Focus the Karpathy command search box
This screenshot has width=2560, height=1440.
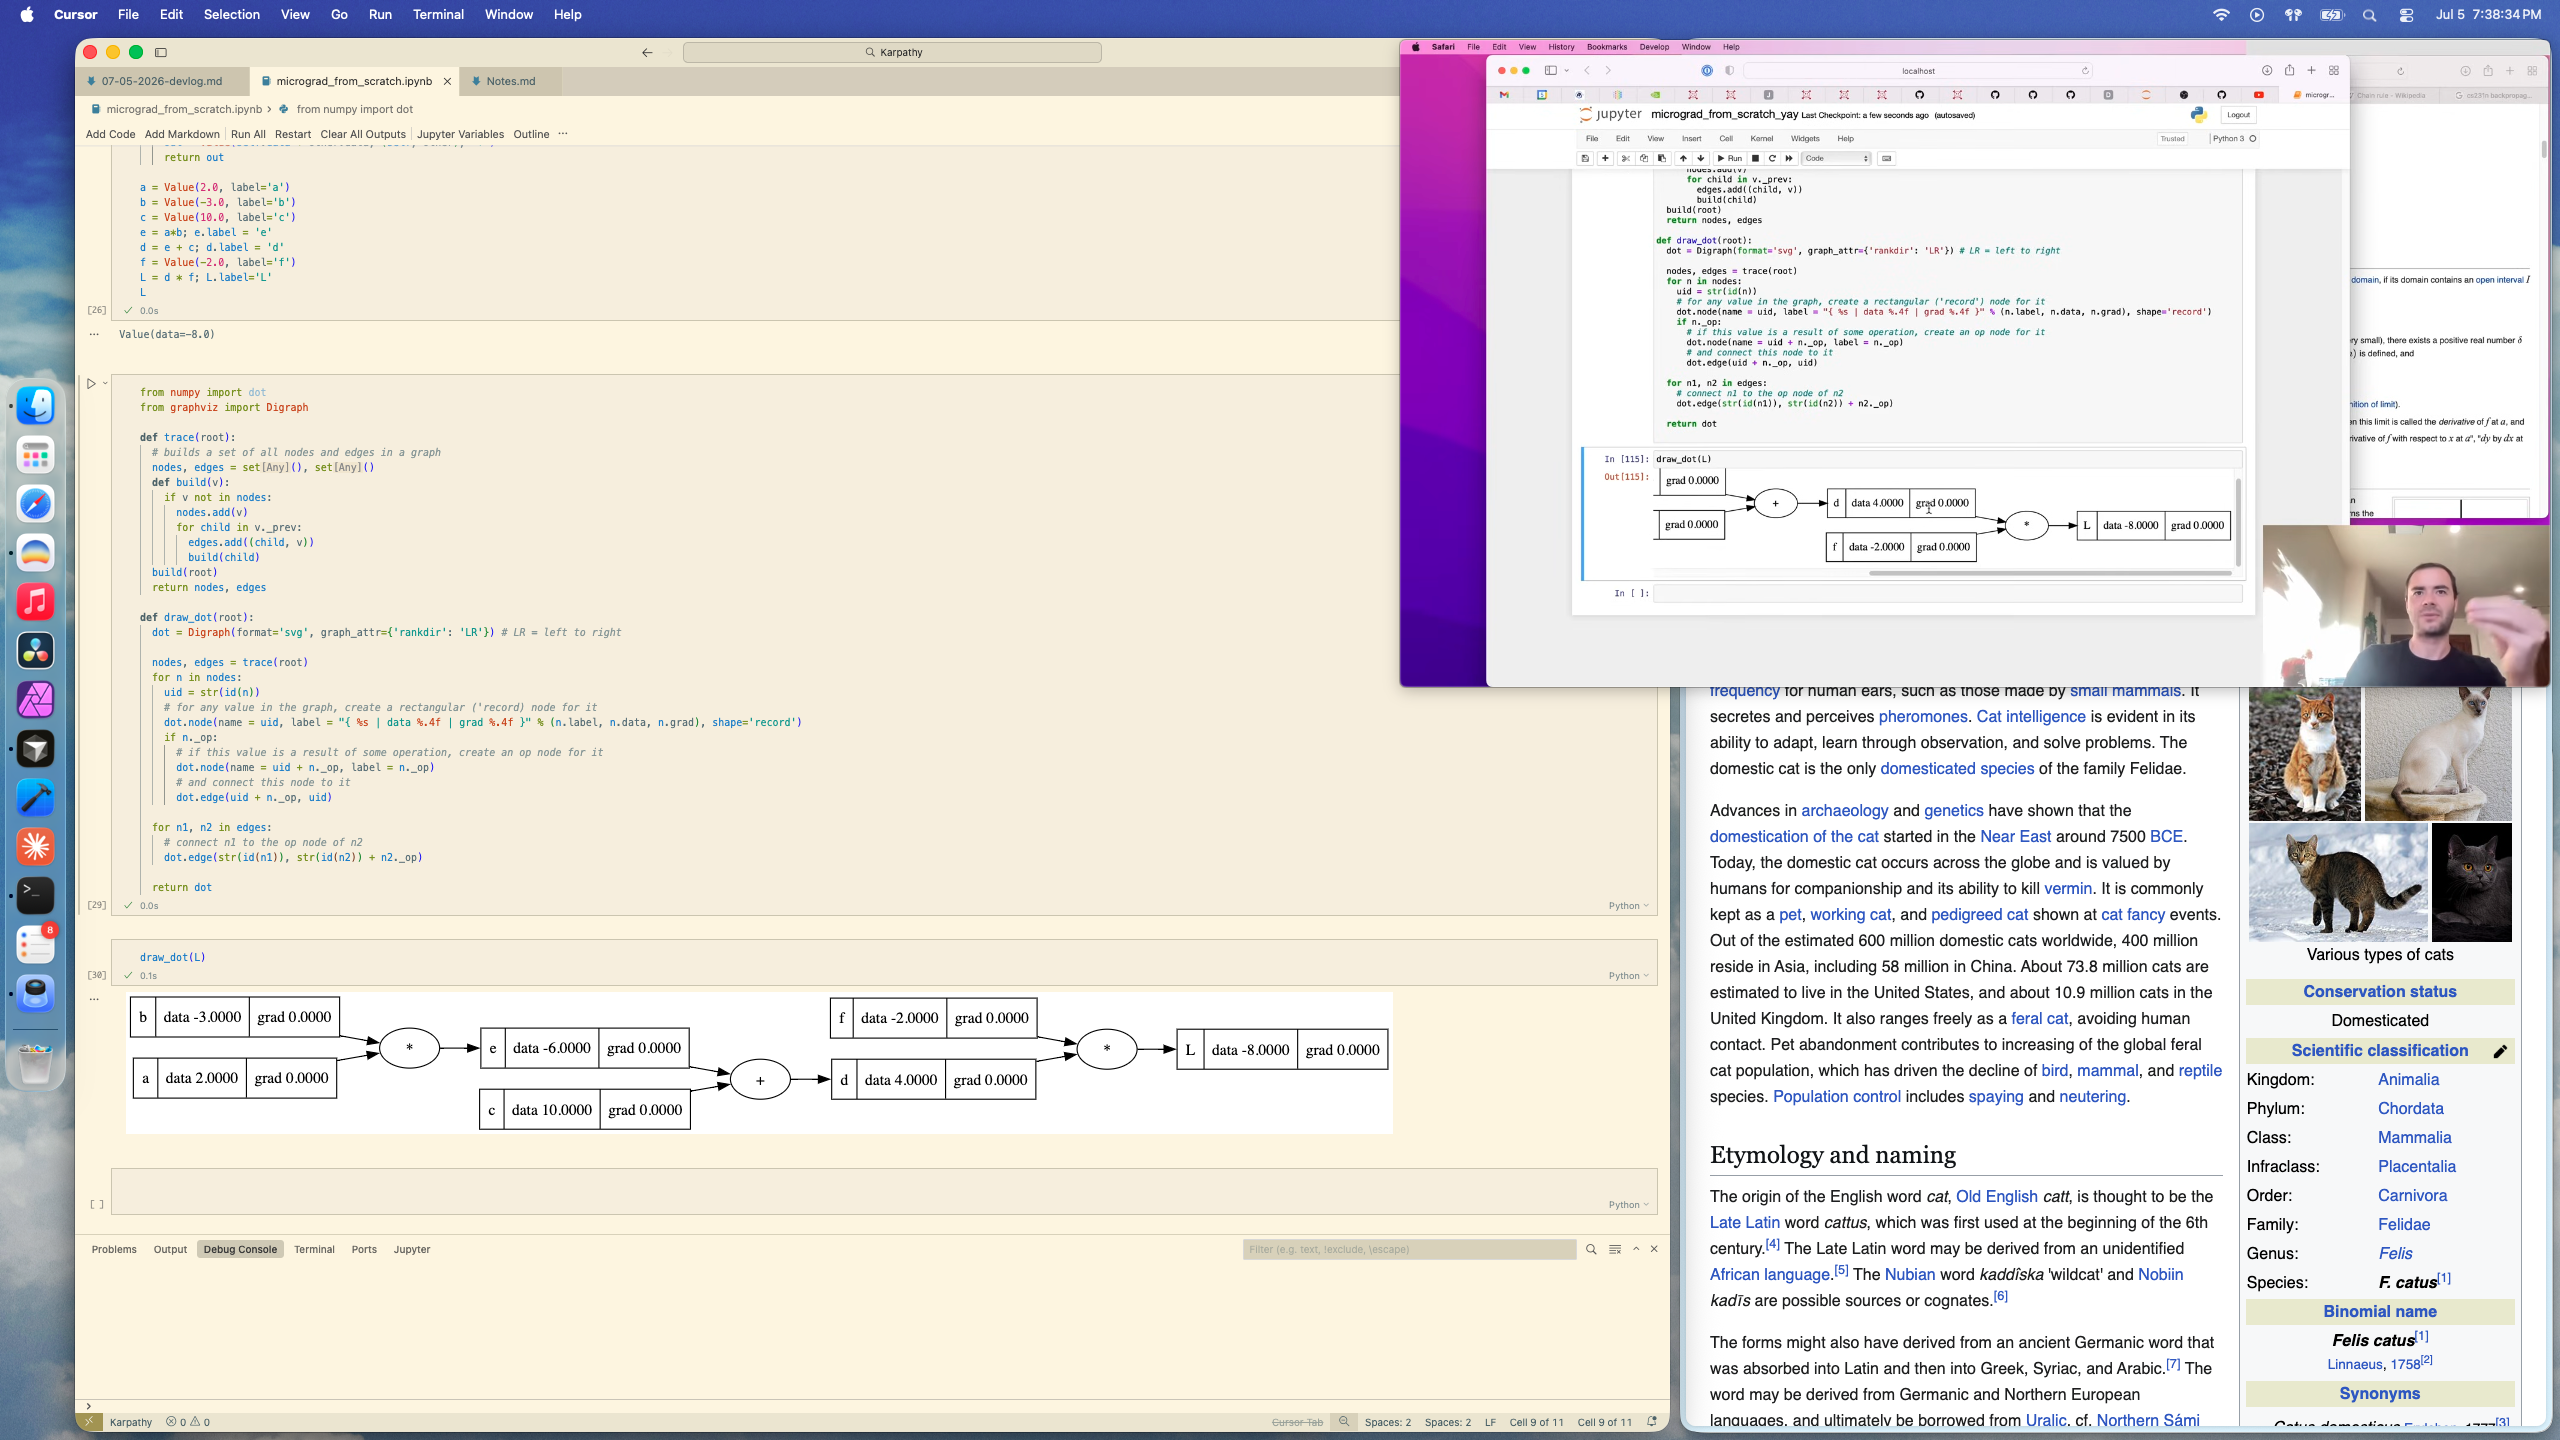coord(892,52)
